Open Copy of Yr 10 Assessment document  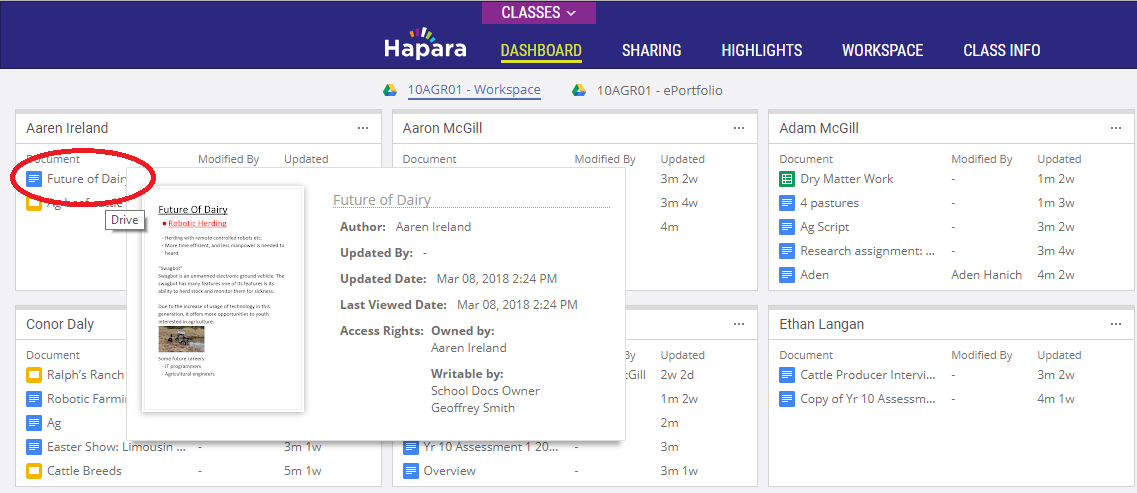tap(867, 399)
